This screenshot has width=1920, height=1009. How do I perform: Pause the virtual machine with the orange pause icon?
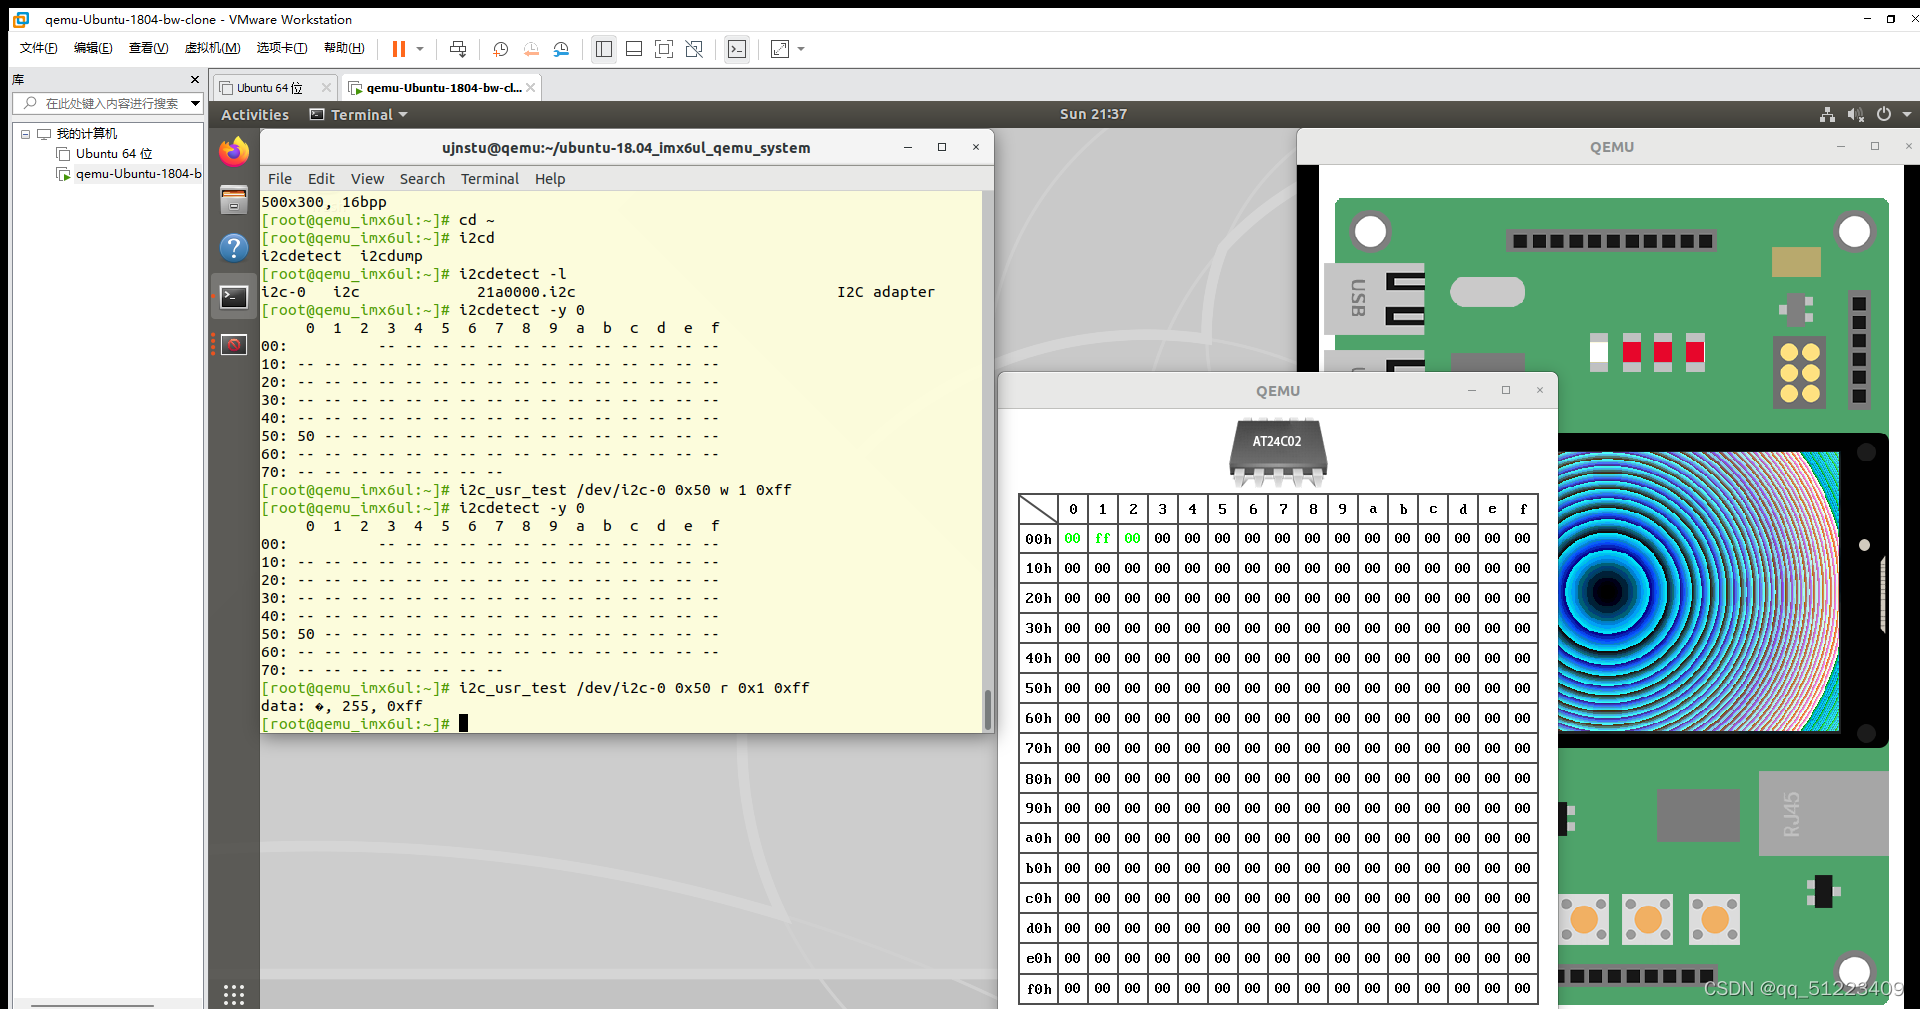[x=399, y=49]
